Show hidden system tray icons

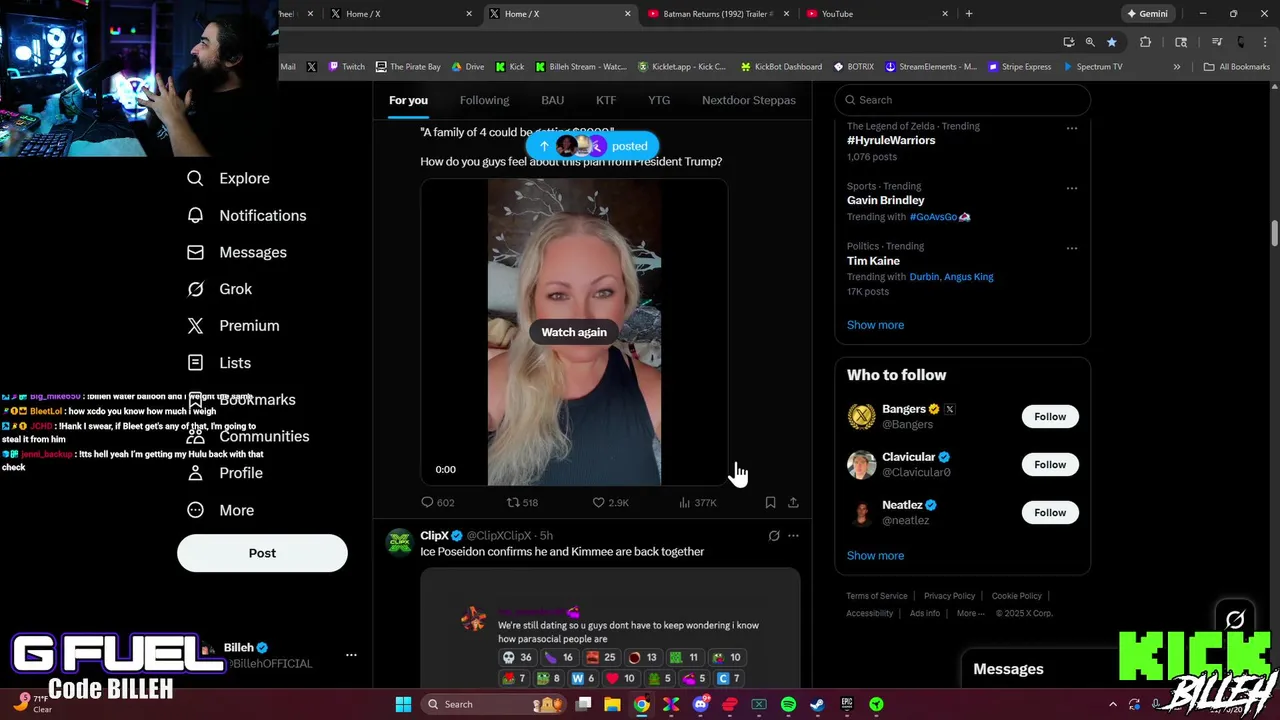tap(1113, 704)
